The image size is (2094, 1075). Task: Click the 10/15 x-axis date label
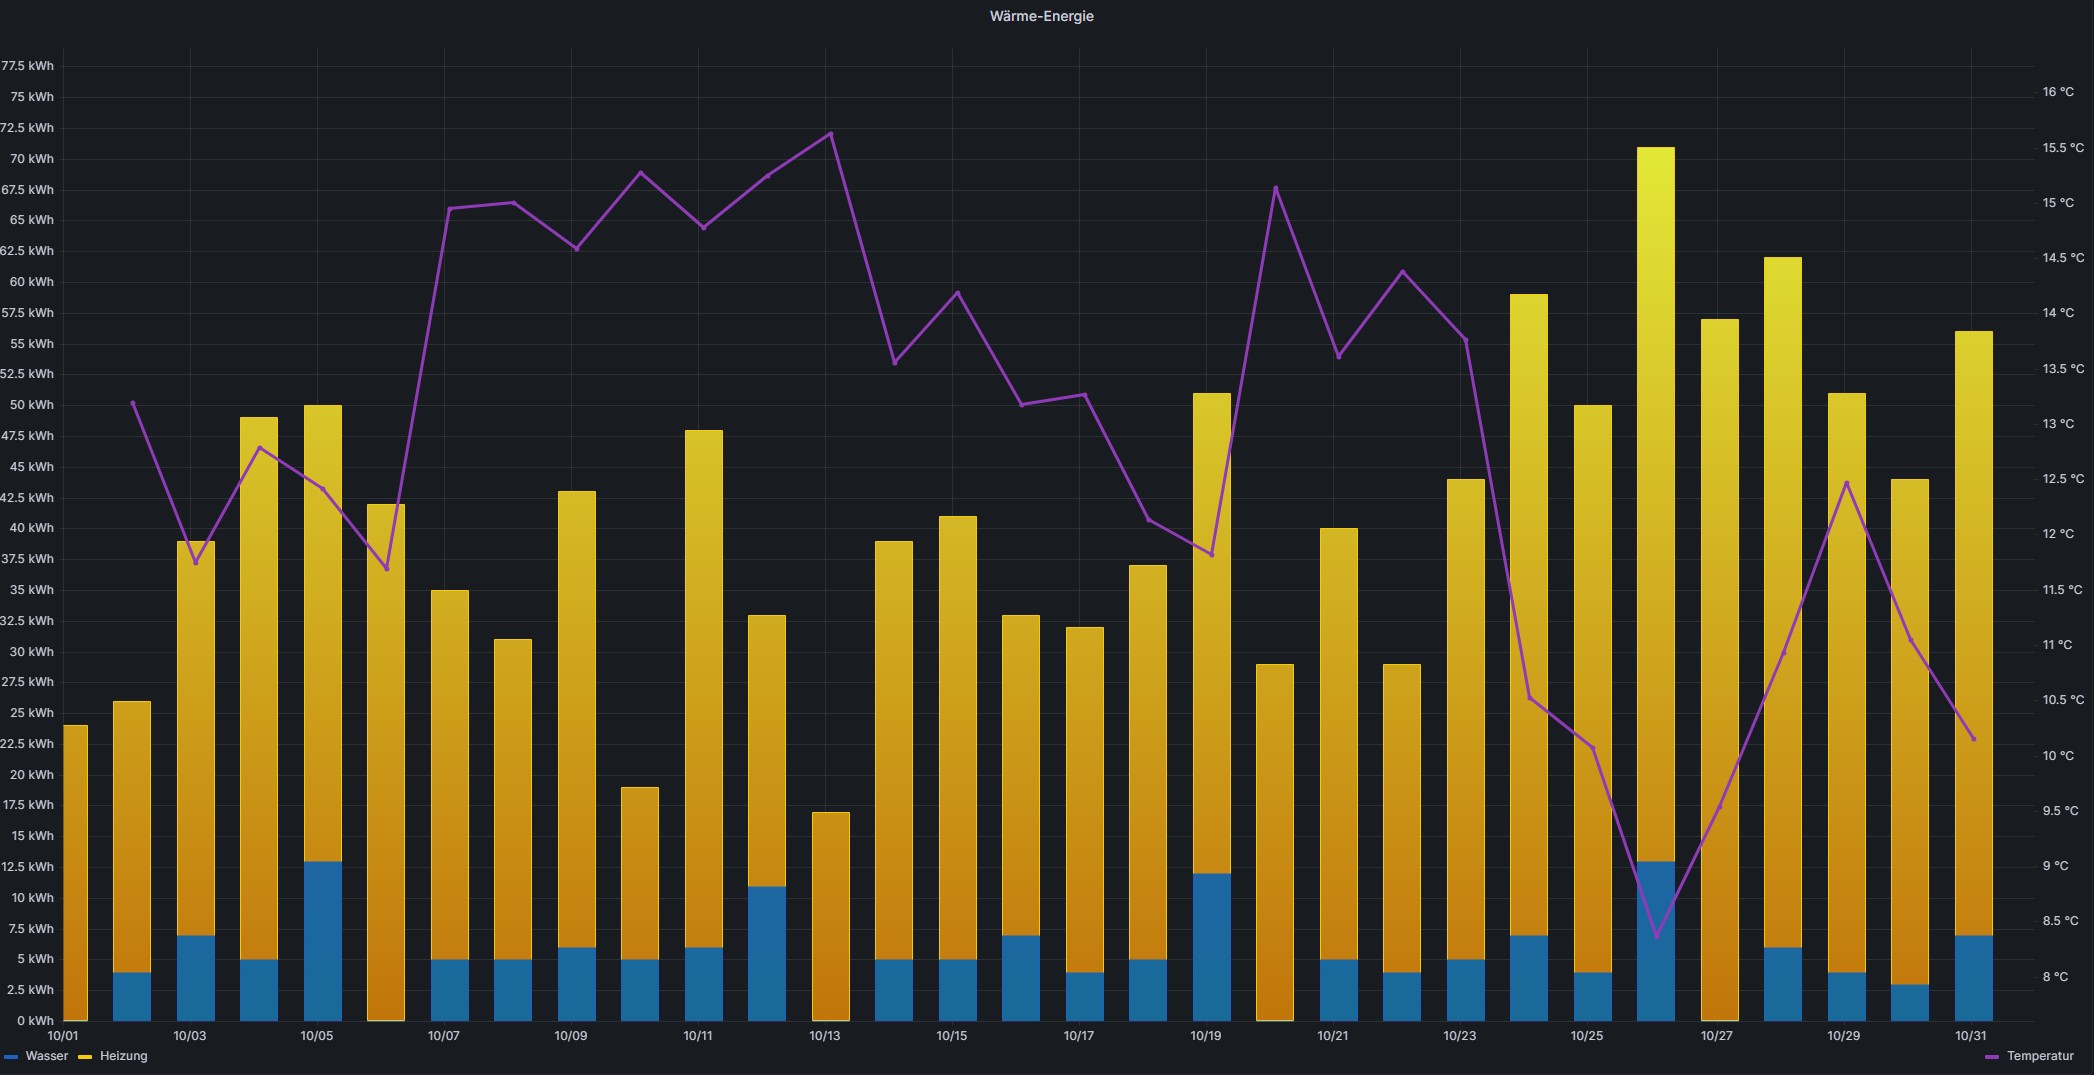[951, 1036]
